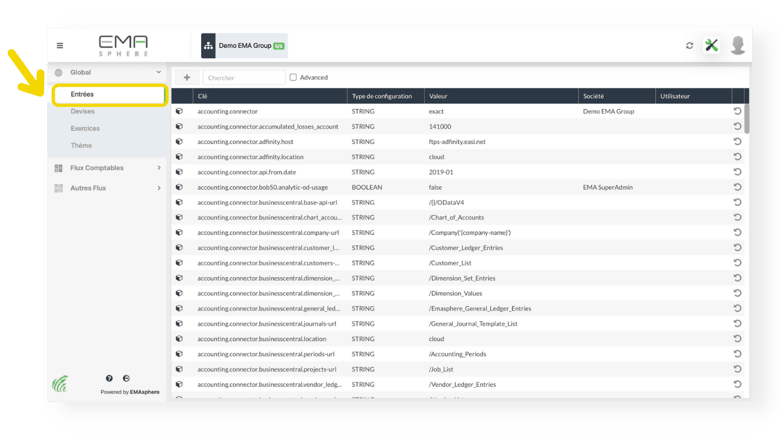This screenshot has width=780, height=445.
Task: Toggle the hamburger sidebar menu
Action: (x=60, y=46)
